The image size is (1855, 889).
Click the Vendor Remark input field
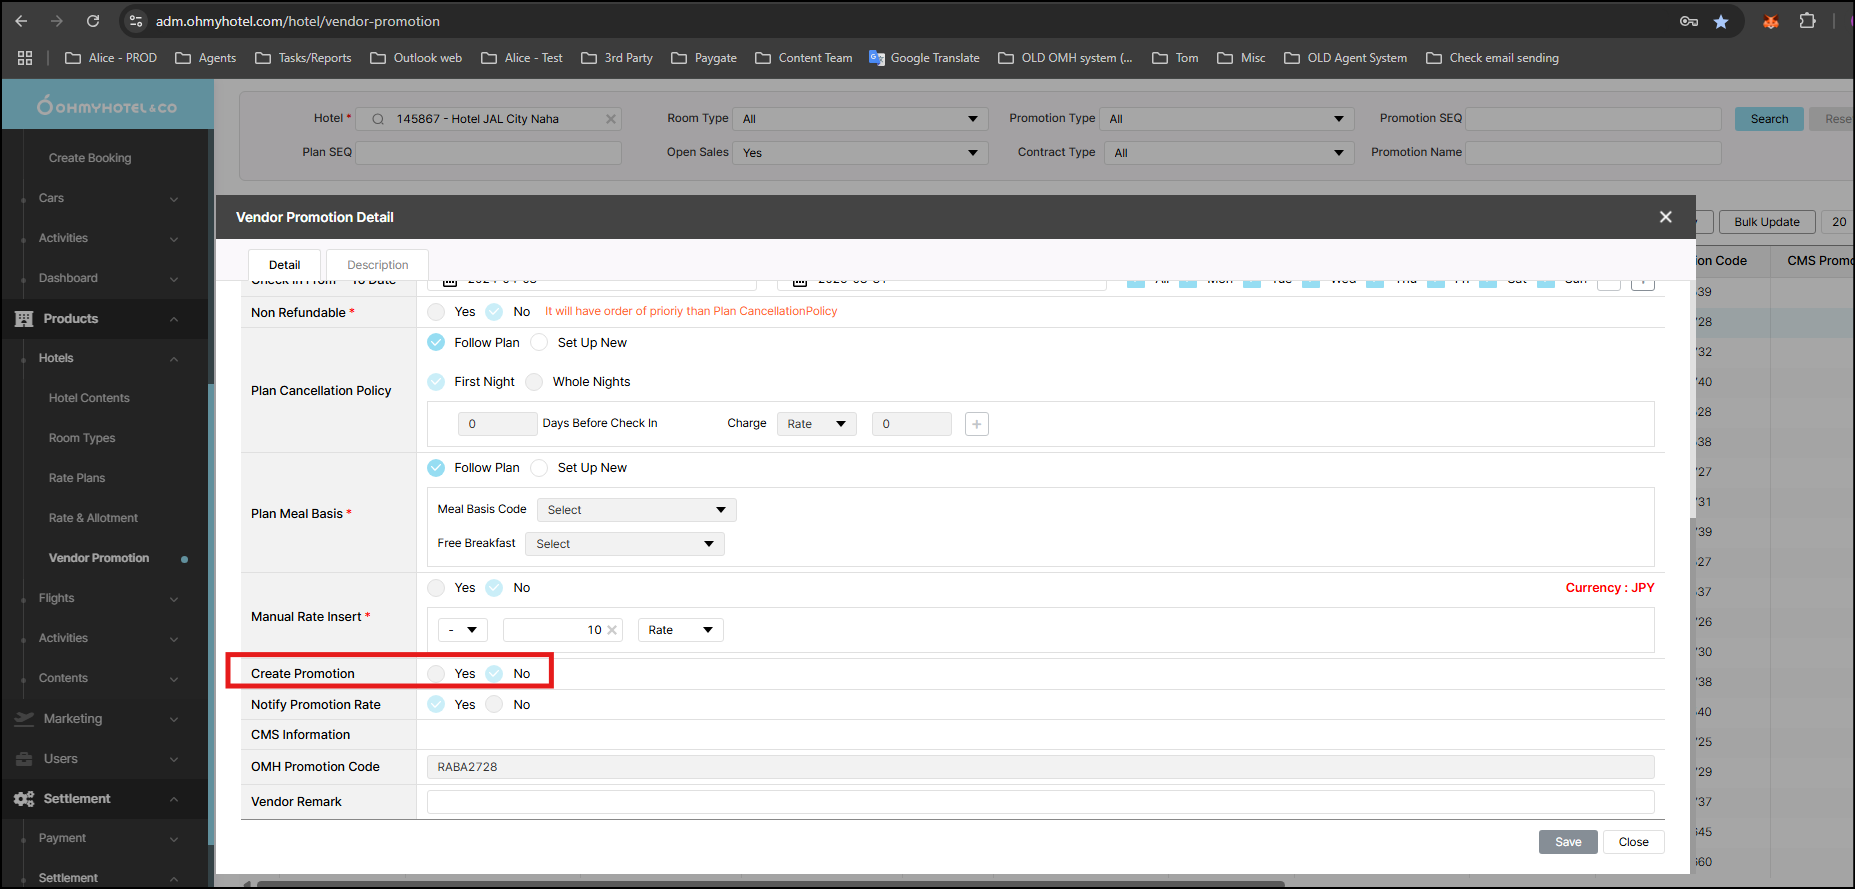[x=1040, y=802]
